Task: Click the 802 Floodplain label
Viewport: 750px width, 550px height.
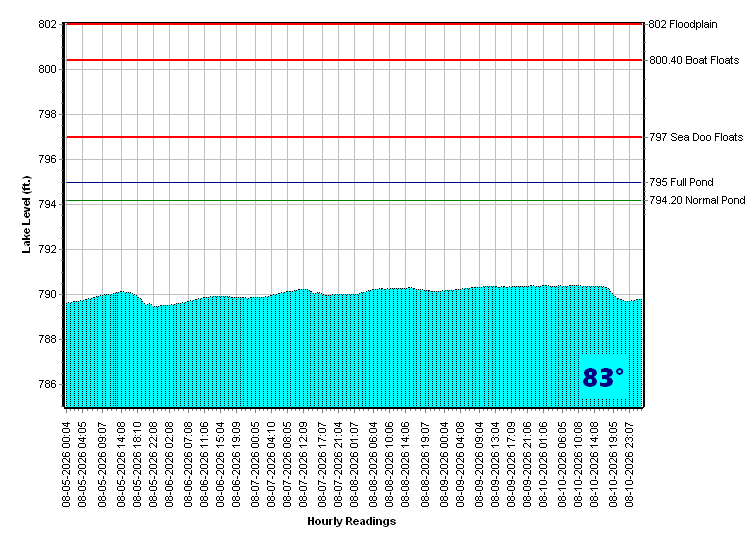Action: [683, 24]
